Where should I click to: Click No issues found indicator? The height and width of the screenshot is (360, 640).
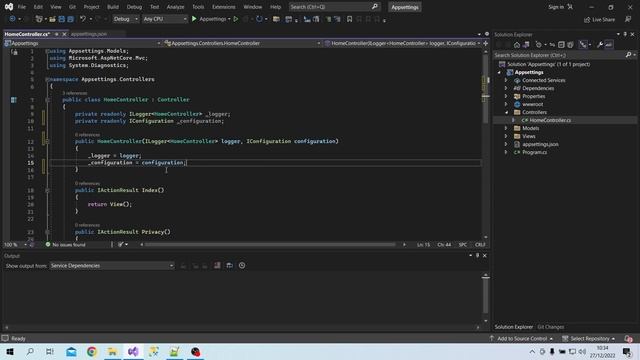[x=65, y=244]
